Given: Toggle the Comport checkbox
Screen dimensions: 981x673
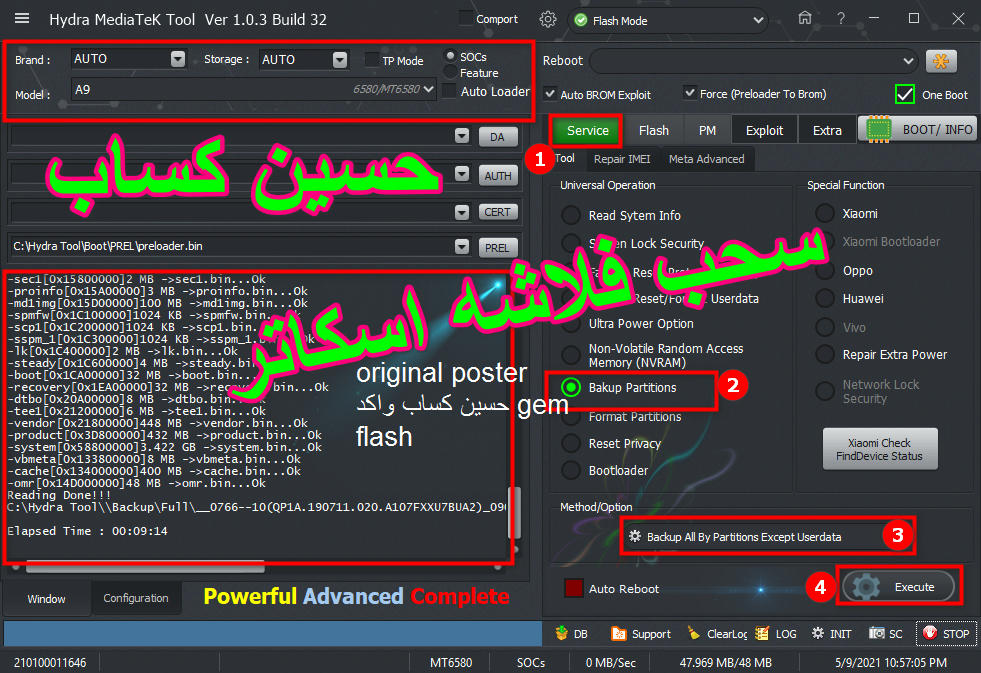Looking at the screenshot, I should [465, 18].
